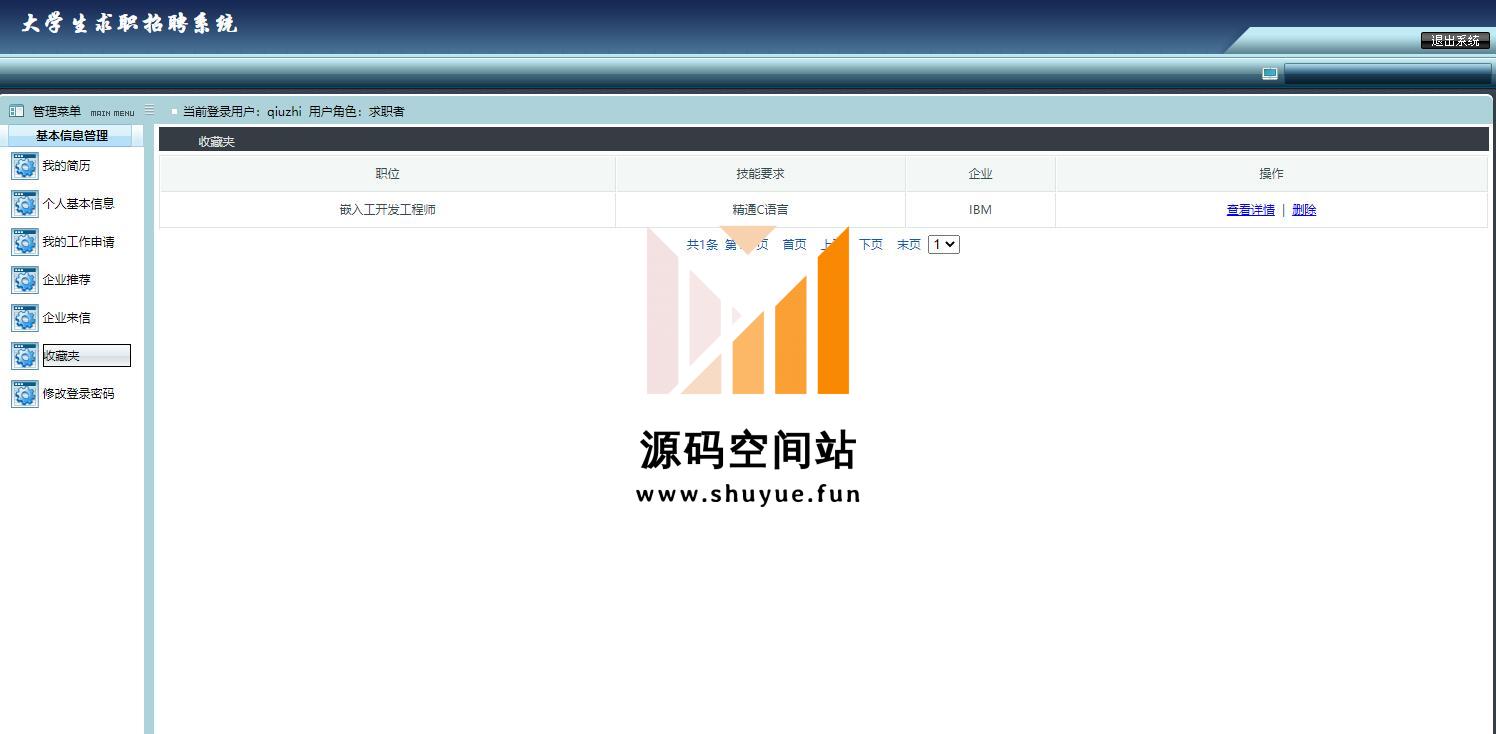
Task: Click the 嵌入工开发工程师 cell
Action: (387, 210)
